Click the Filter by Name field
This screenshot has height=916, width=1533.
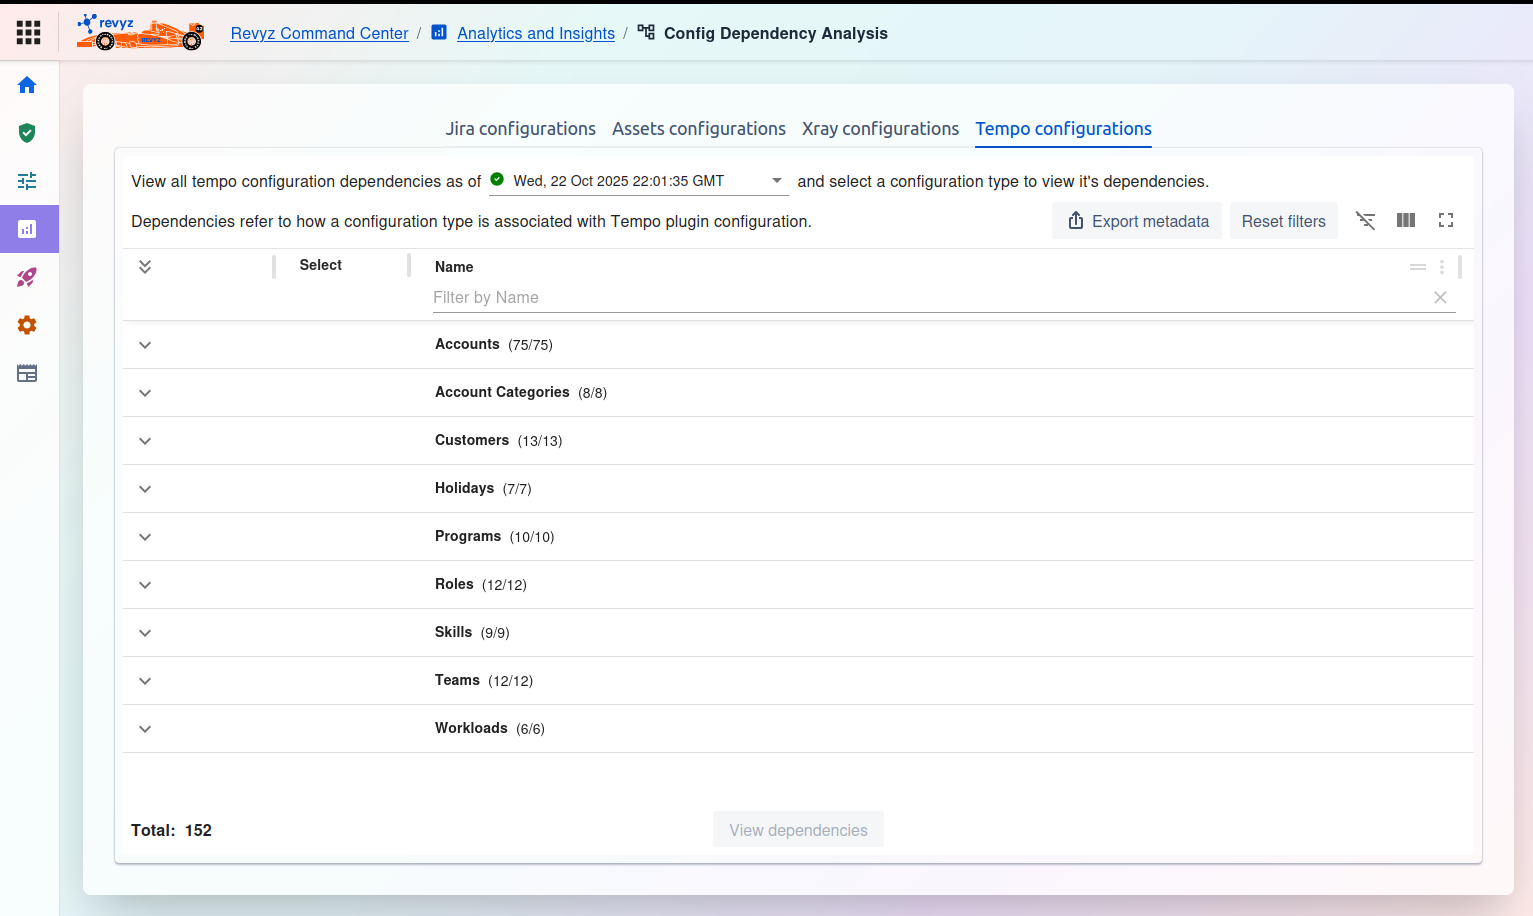pyautogui.click(x=930, y=298)
